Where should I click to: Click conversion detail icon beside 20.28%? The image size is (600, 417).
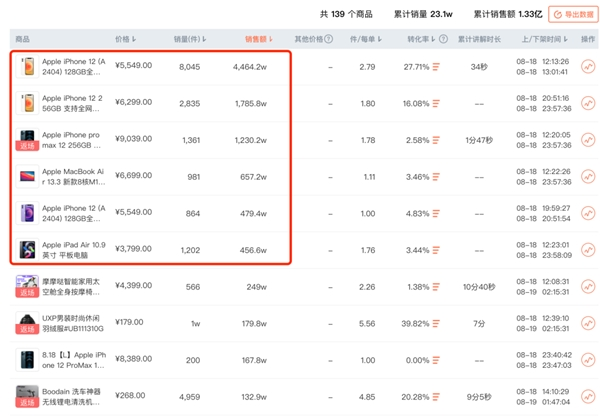click(x=436, y=397)
